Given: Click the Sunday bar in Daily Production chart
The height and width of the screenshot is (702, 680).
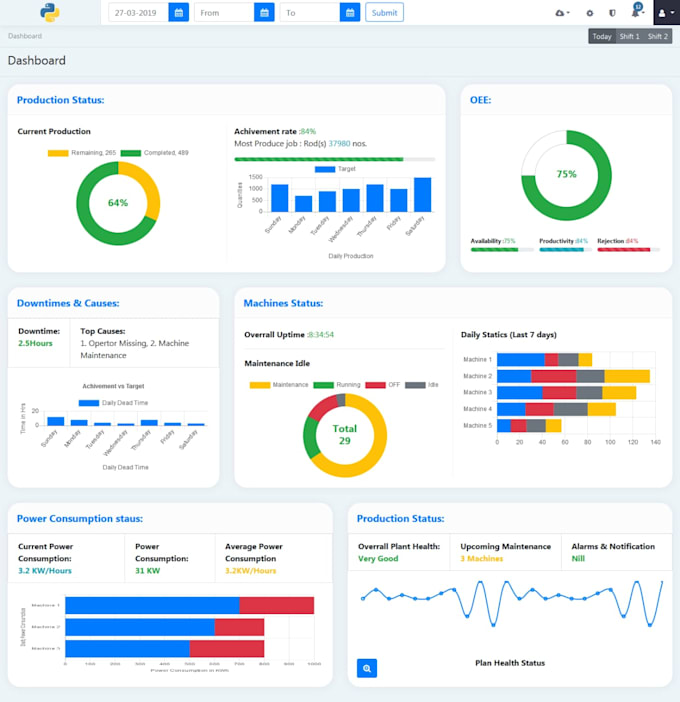Looking at the screenshot, I should [x=280, y=198].
